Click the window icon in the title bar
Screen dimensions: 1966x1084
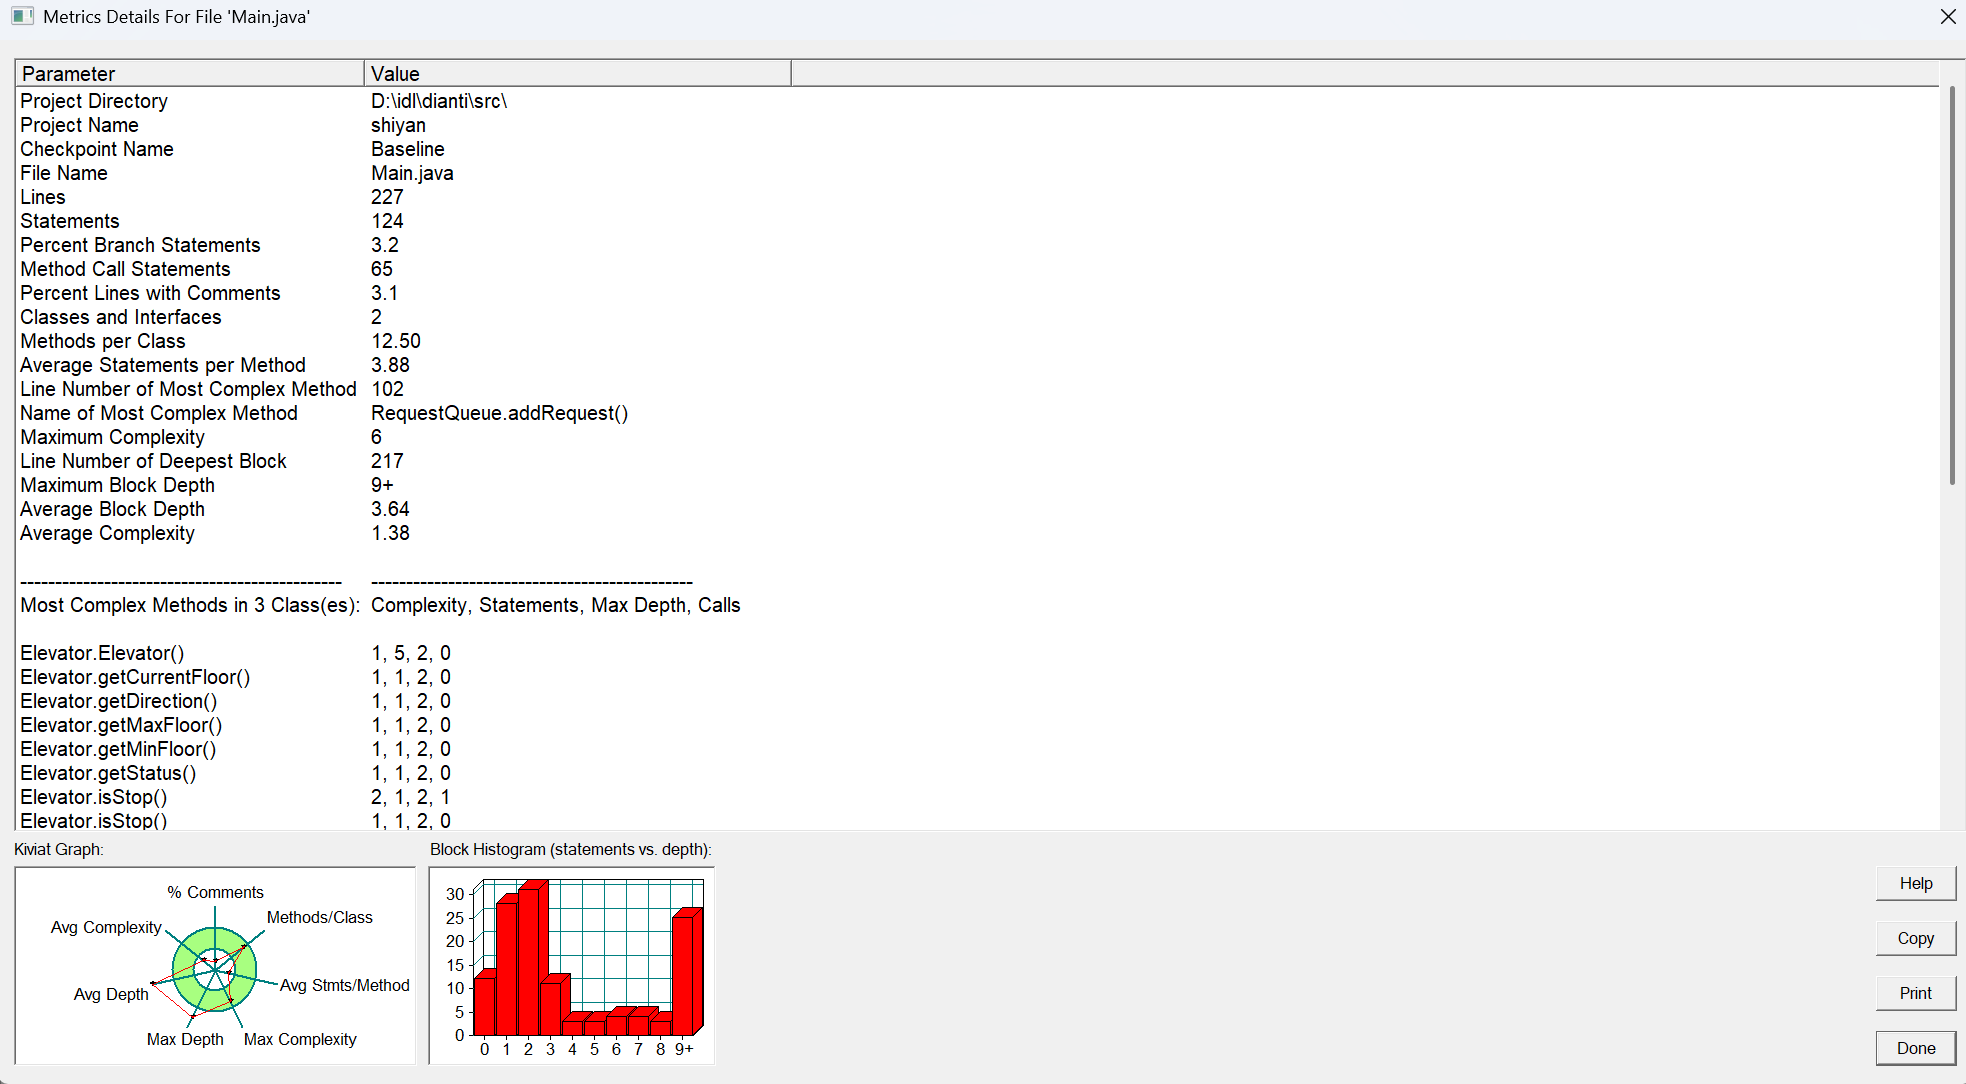[x=22, y=16]
